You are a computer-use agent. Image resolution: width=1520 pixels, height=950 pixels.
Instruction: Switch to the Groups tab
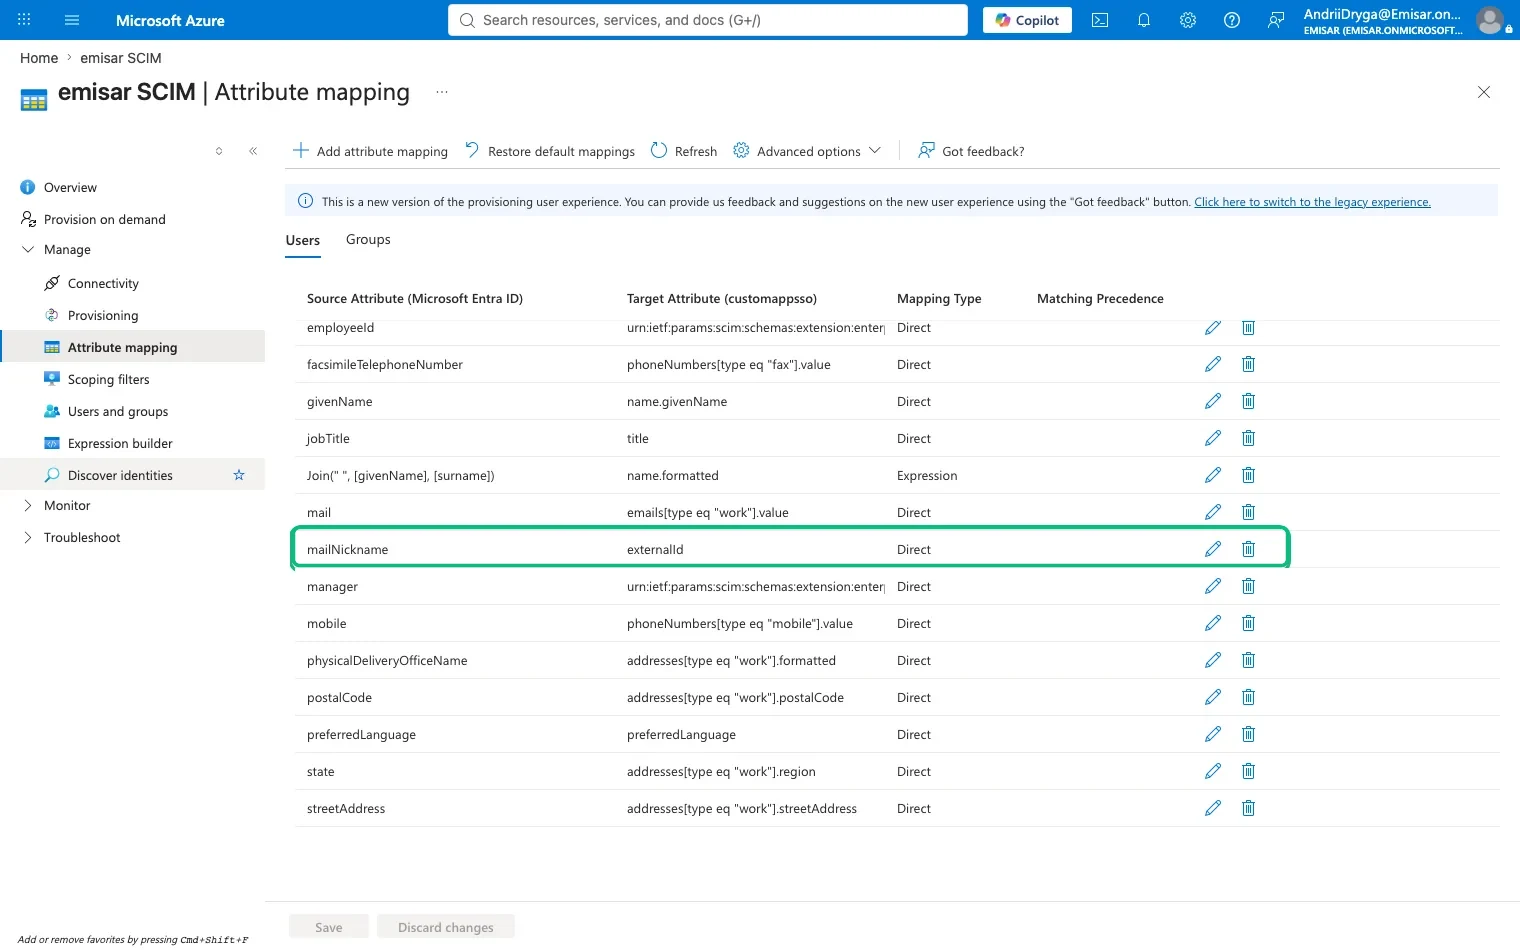[x=368, y=240]
